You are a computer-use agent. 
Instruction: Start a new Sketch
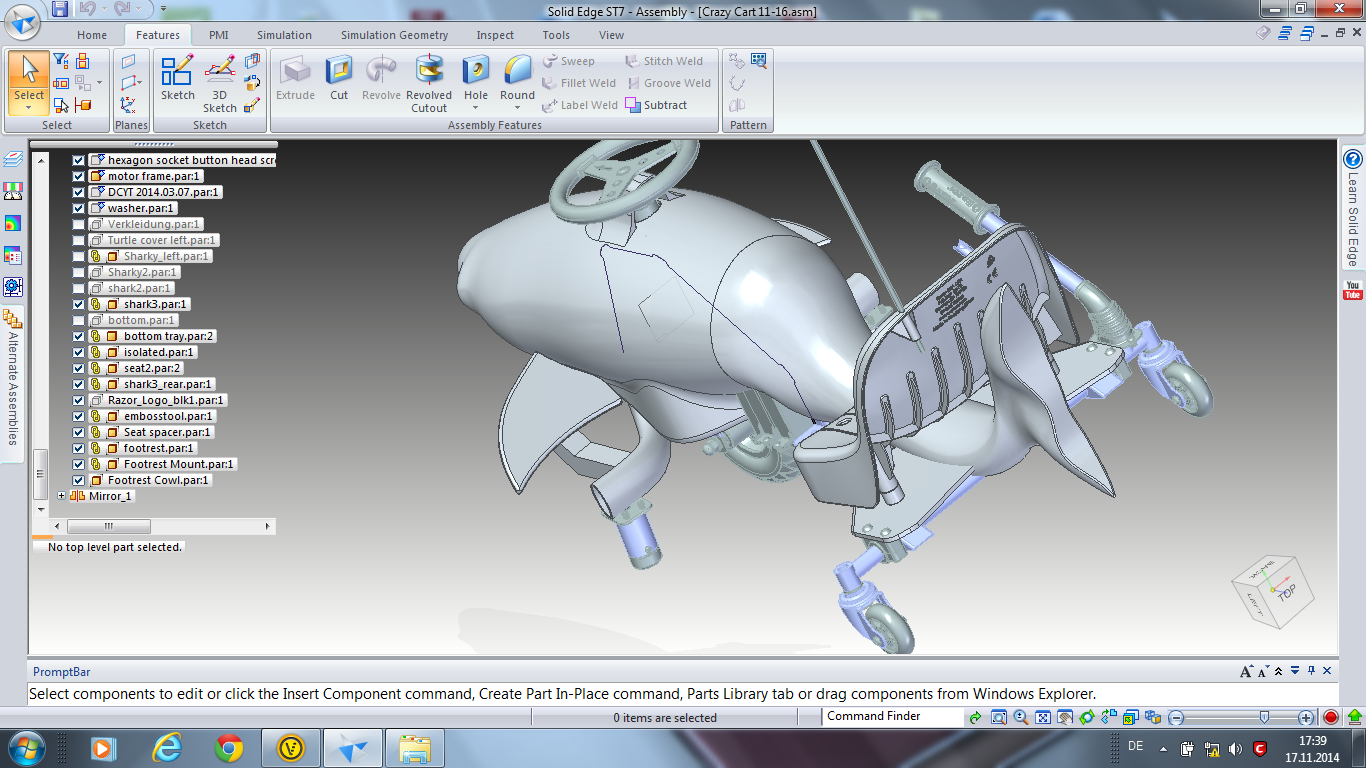pos(178,79)
